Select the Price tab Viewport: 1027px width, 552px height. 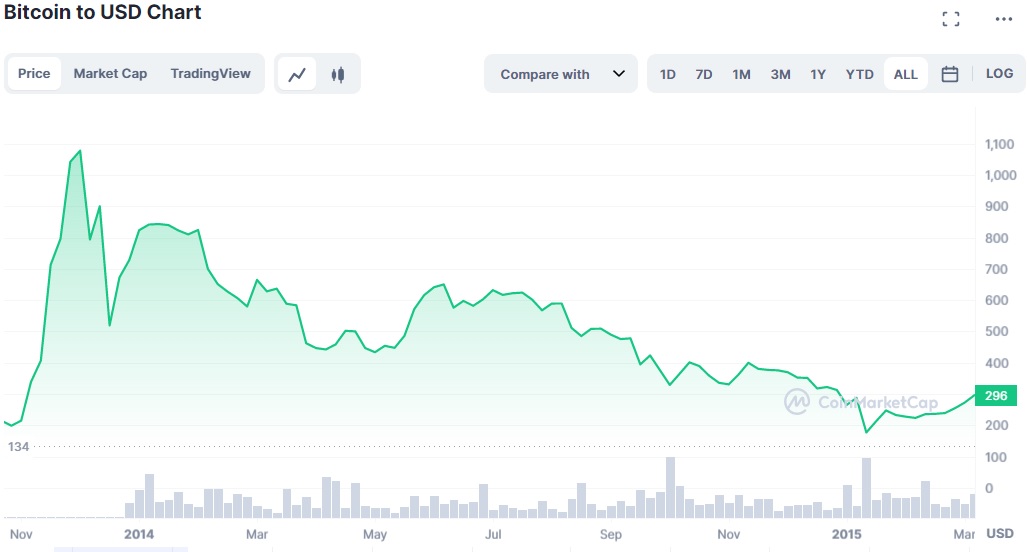click(x=34, y=73)
